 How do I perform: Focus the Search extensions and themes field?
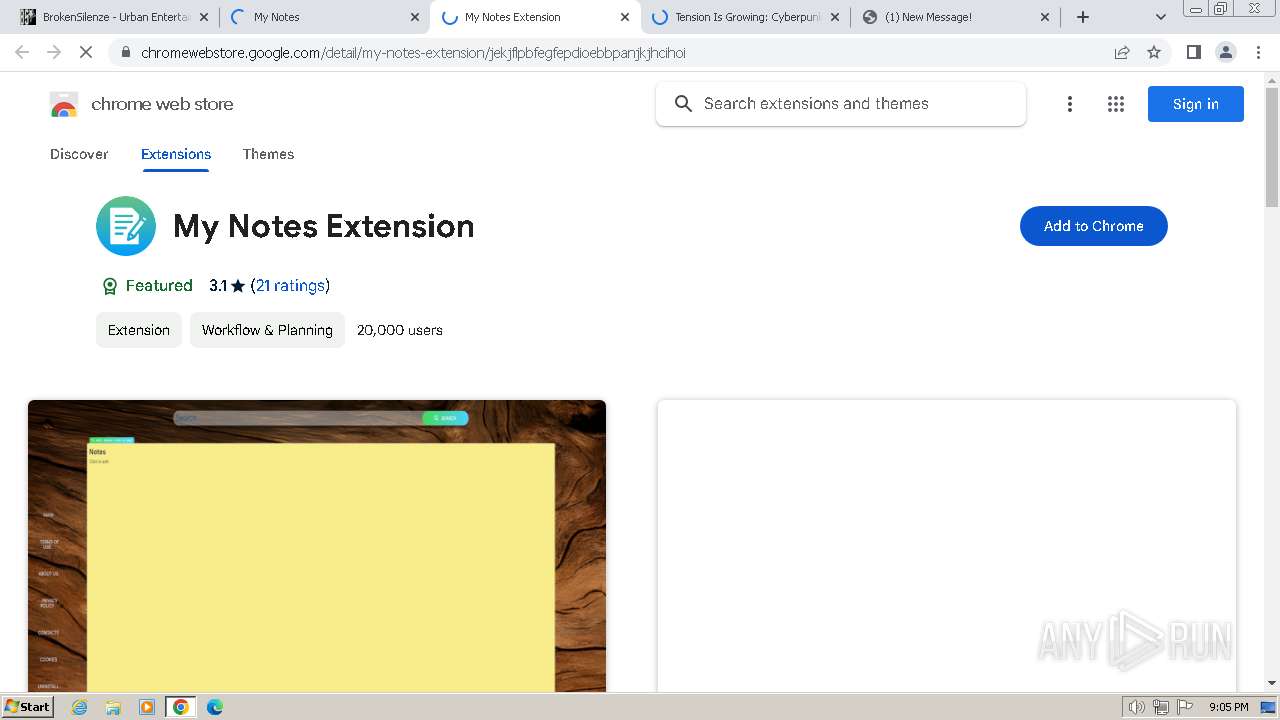(841, 104)
